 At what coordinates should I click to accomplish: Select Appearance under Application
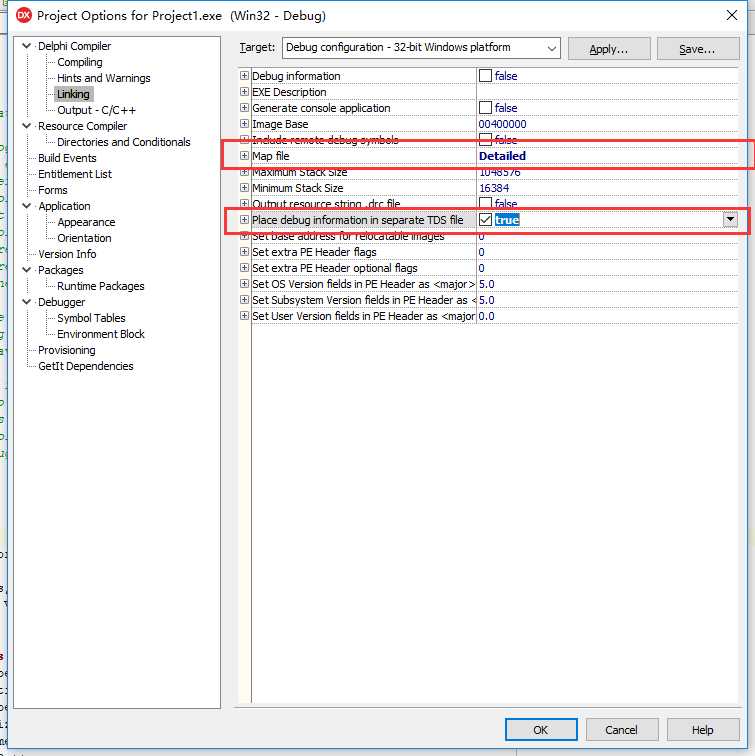pyautogui.click(x=86, y=222)
